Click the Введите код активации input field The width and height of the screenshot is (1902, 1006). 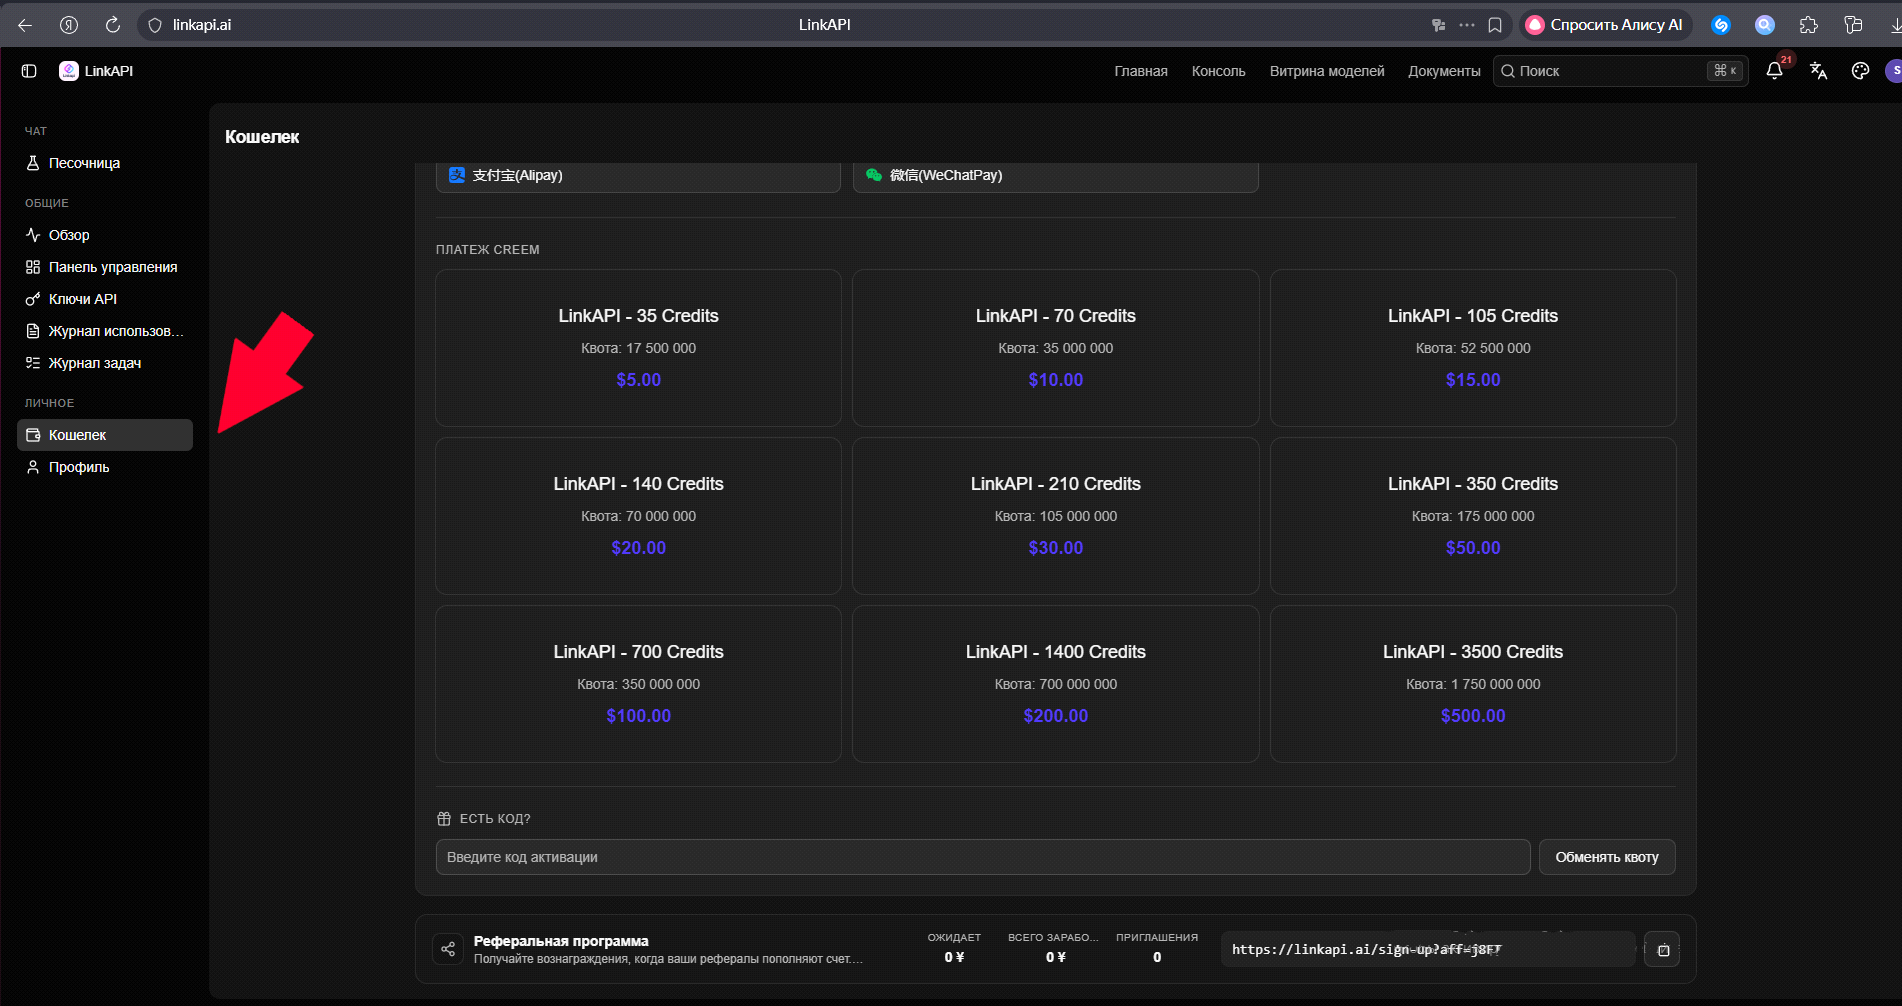(x=983, y=857)
